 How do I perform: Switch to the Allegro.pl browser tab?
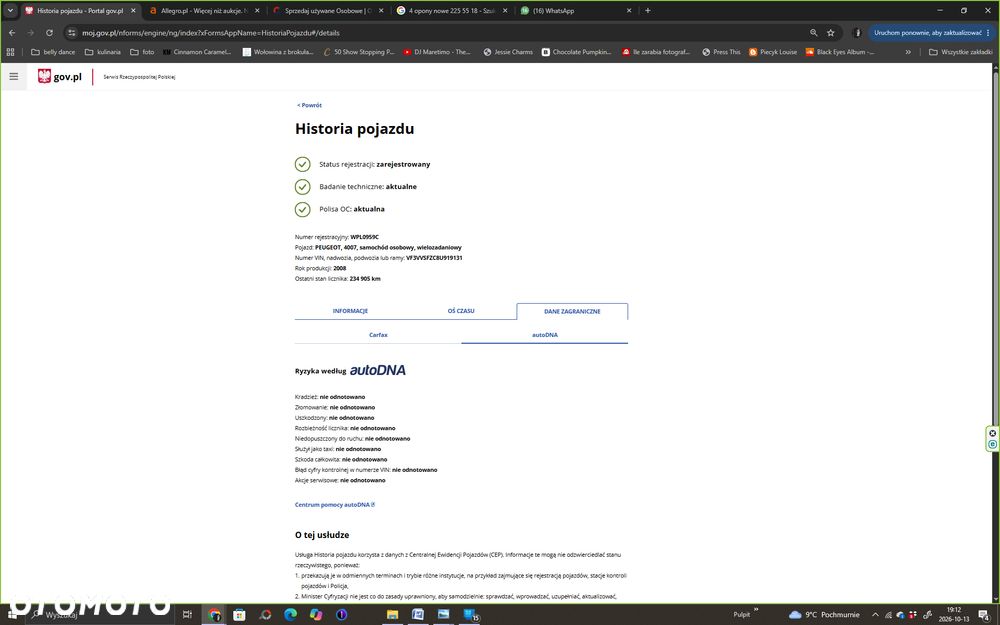[x=204, y=10]
